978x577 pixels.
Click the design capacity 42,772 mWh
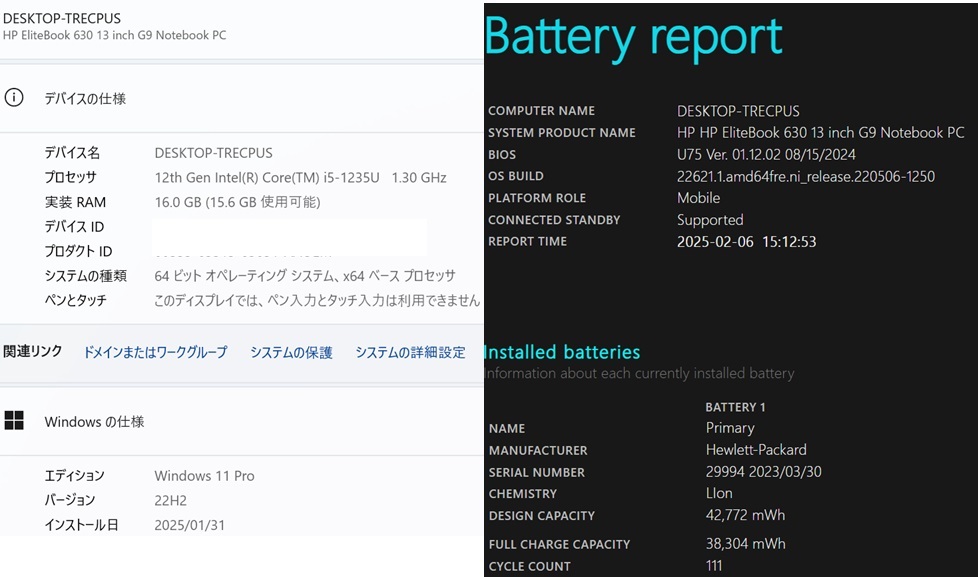click(745, 515)
